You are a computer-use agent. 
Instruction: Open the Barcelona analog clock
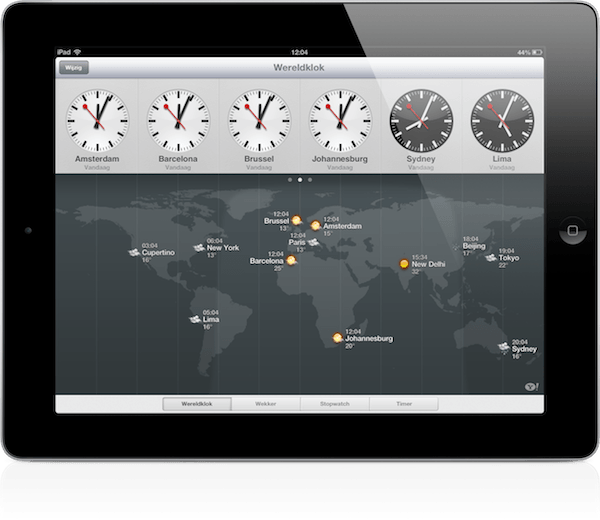pyautogui.click(x=178, y=121)
